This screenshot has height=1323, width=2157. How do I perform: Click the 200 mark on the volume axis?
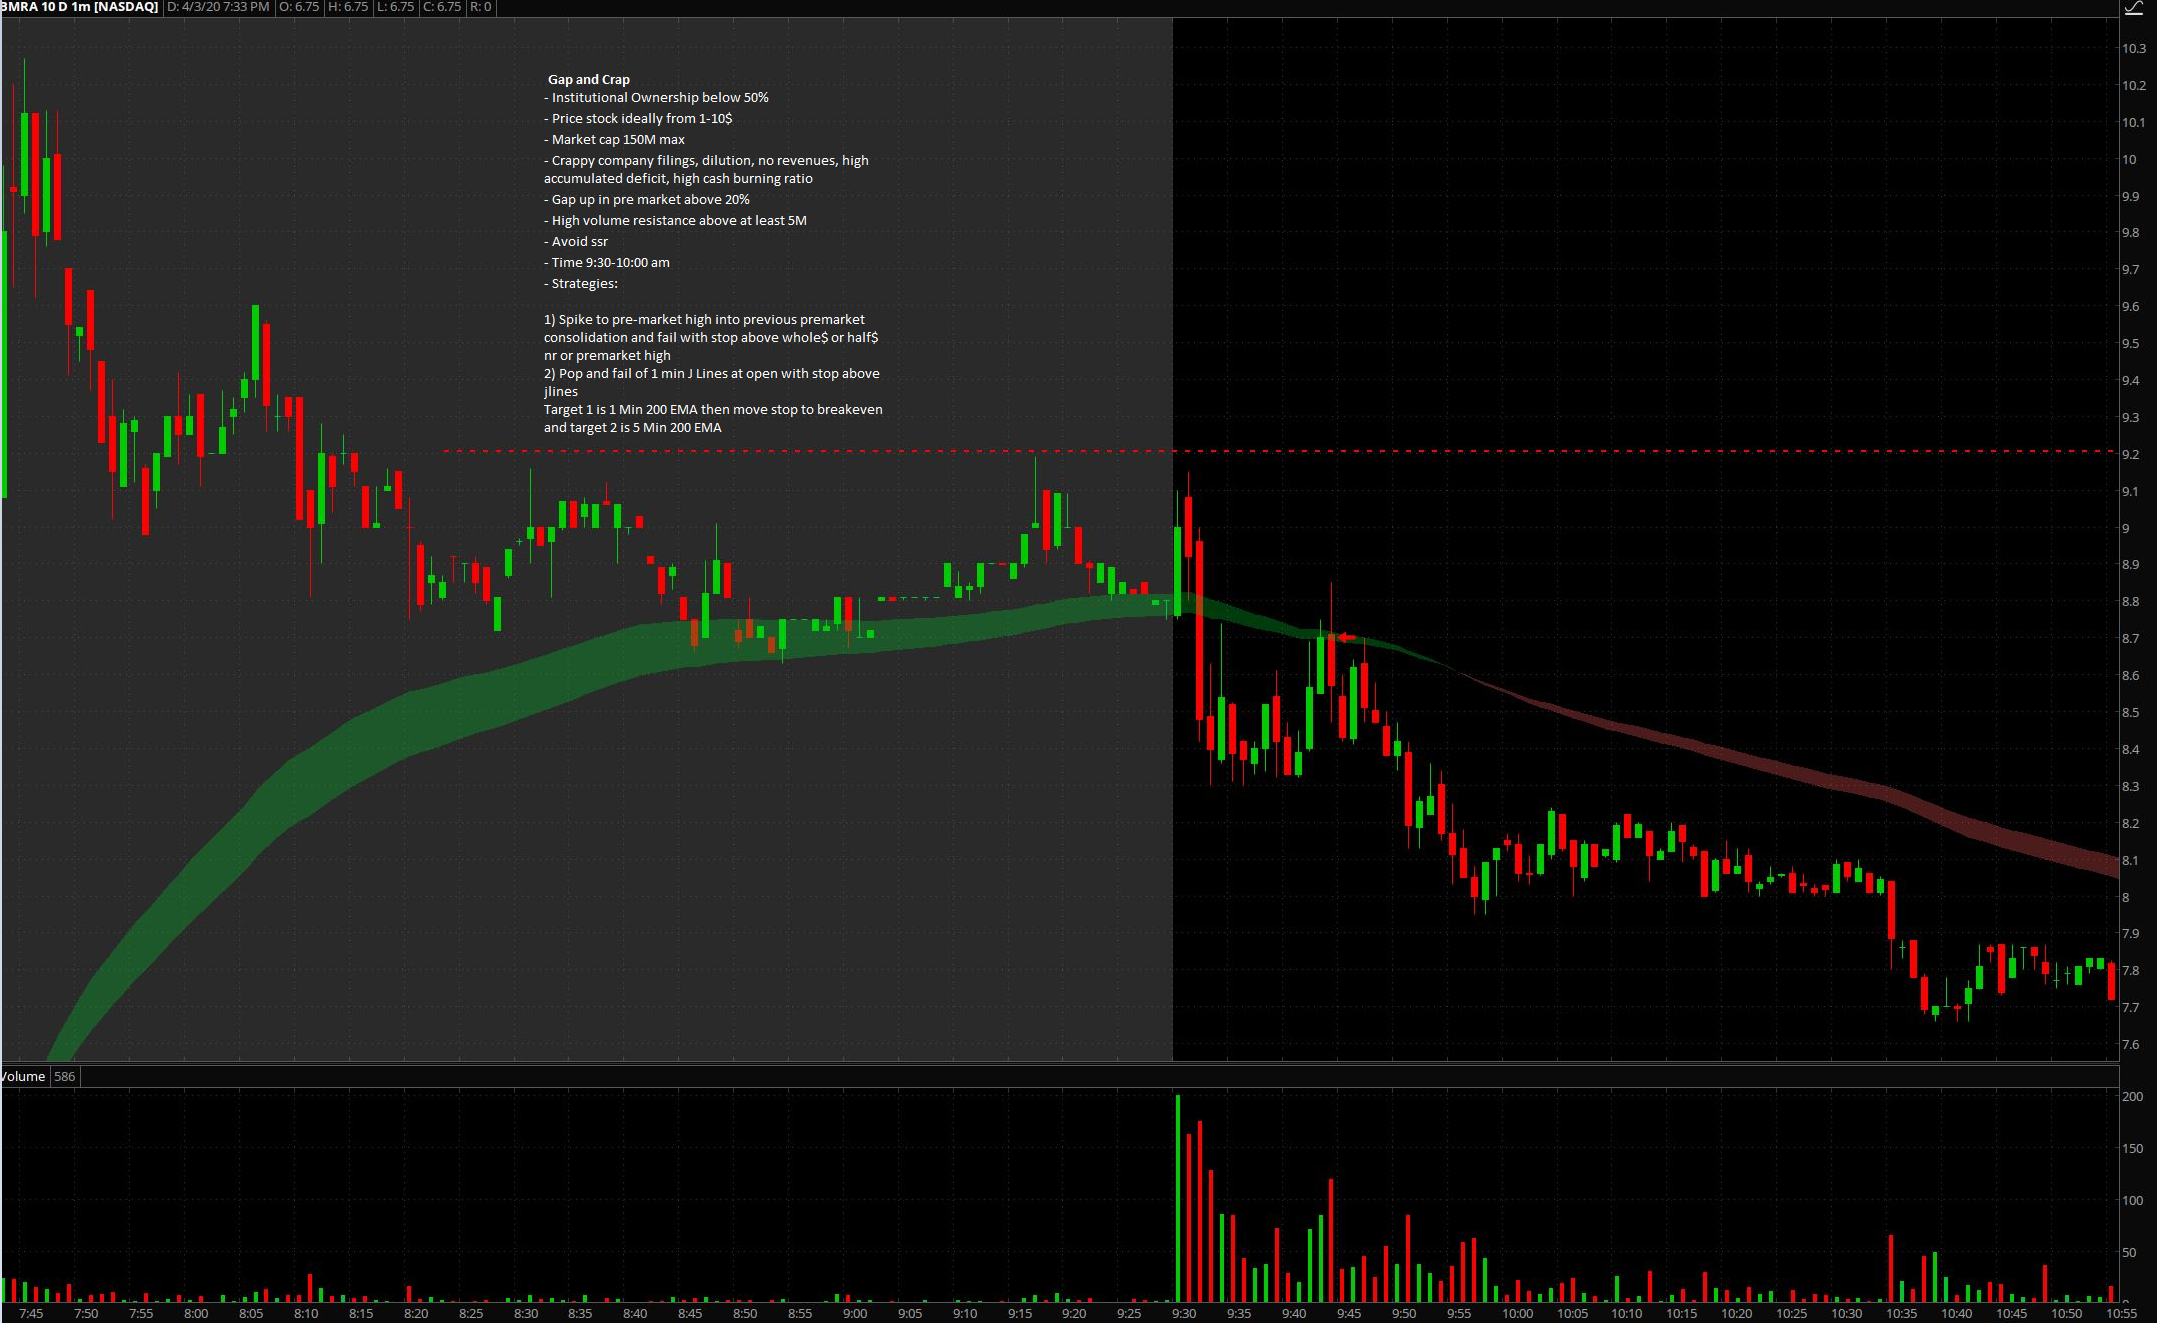(2132, 1096)
